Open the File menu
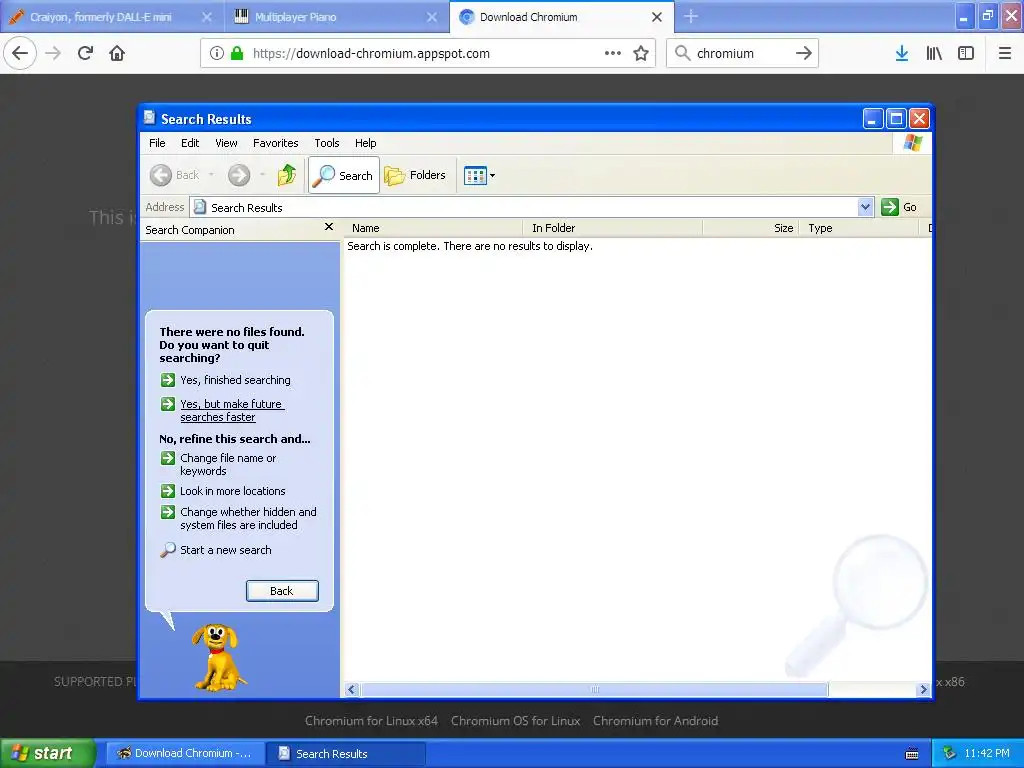The height and width of the screenshot is (768, 1024). (x=157, y=143)
